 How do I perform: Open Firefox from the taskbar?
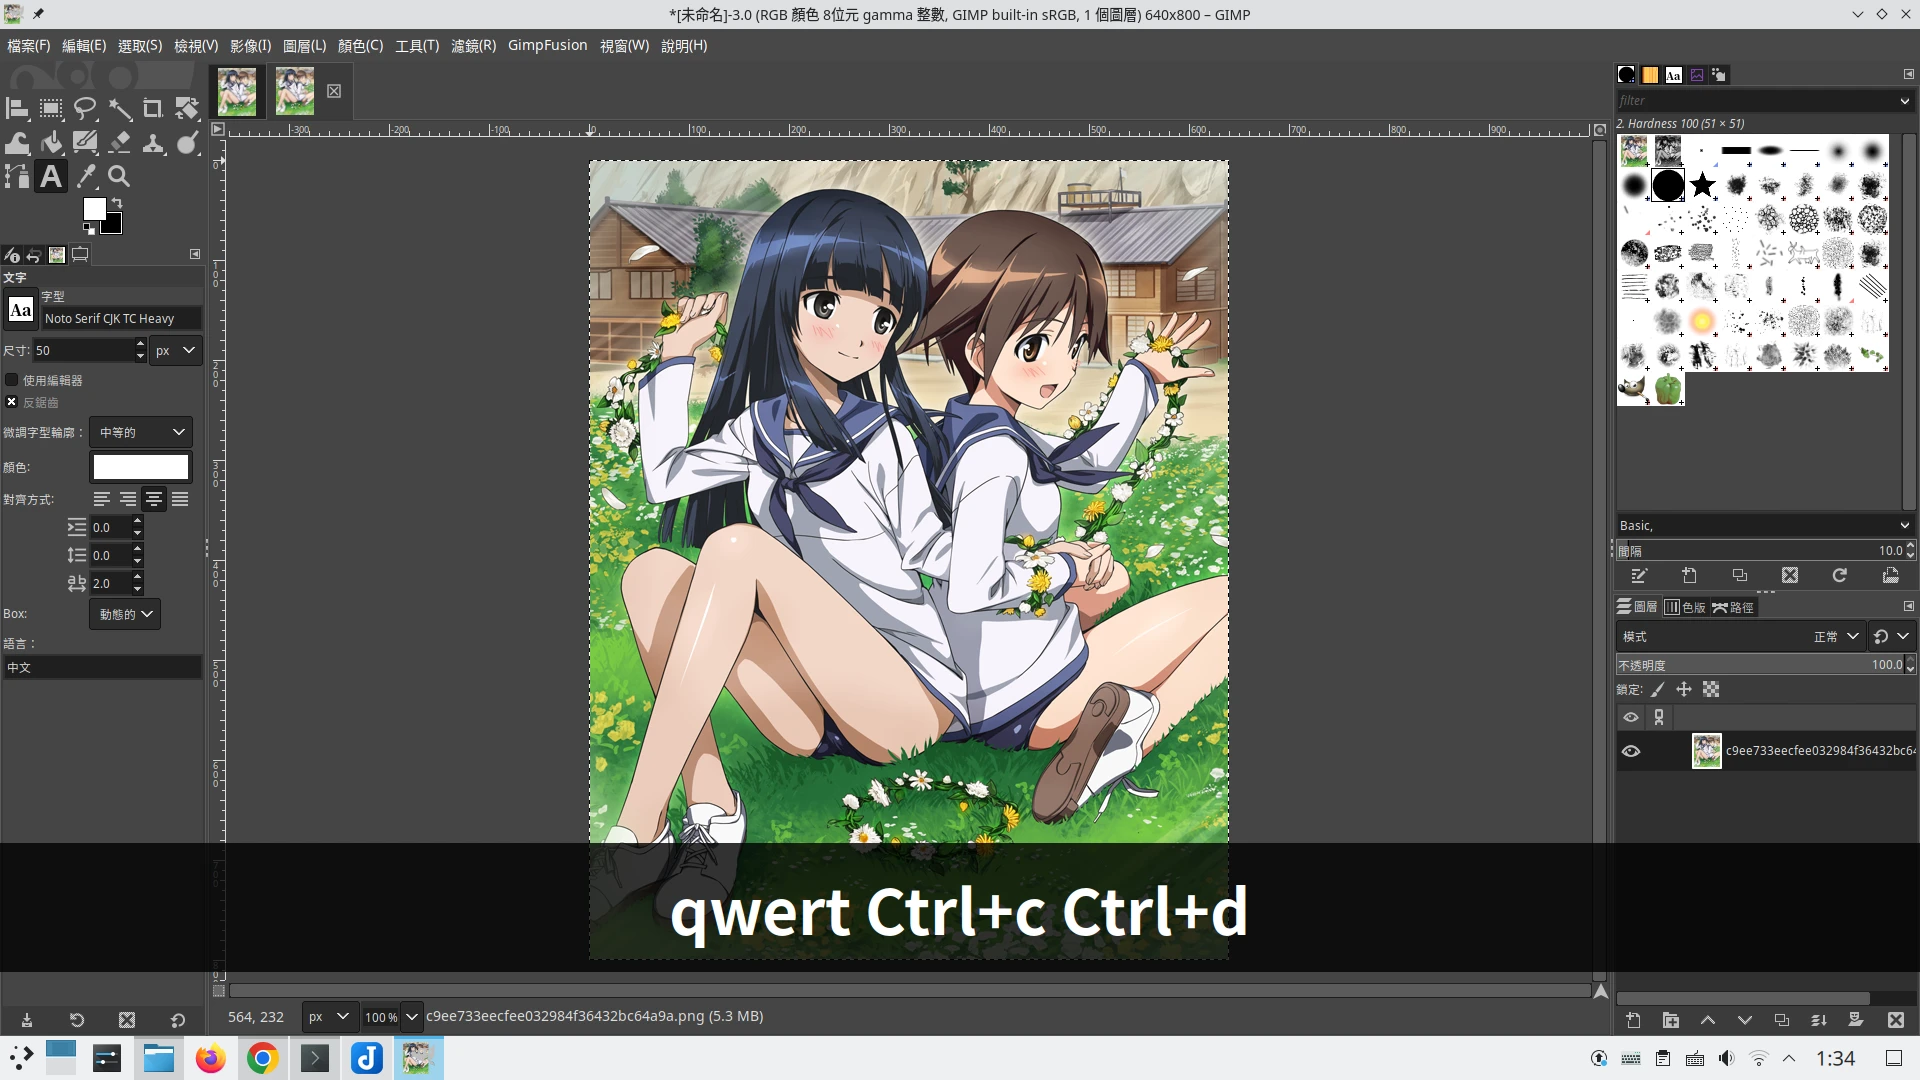210,1058
